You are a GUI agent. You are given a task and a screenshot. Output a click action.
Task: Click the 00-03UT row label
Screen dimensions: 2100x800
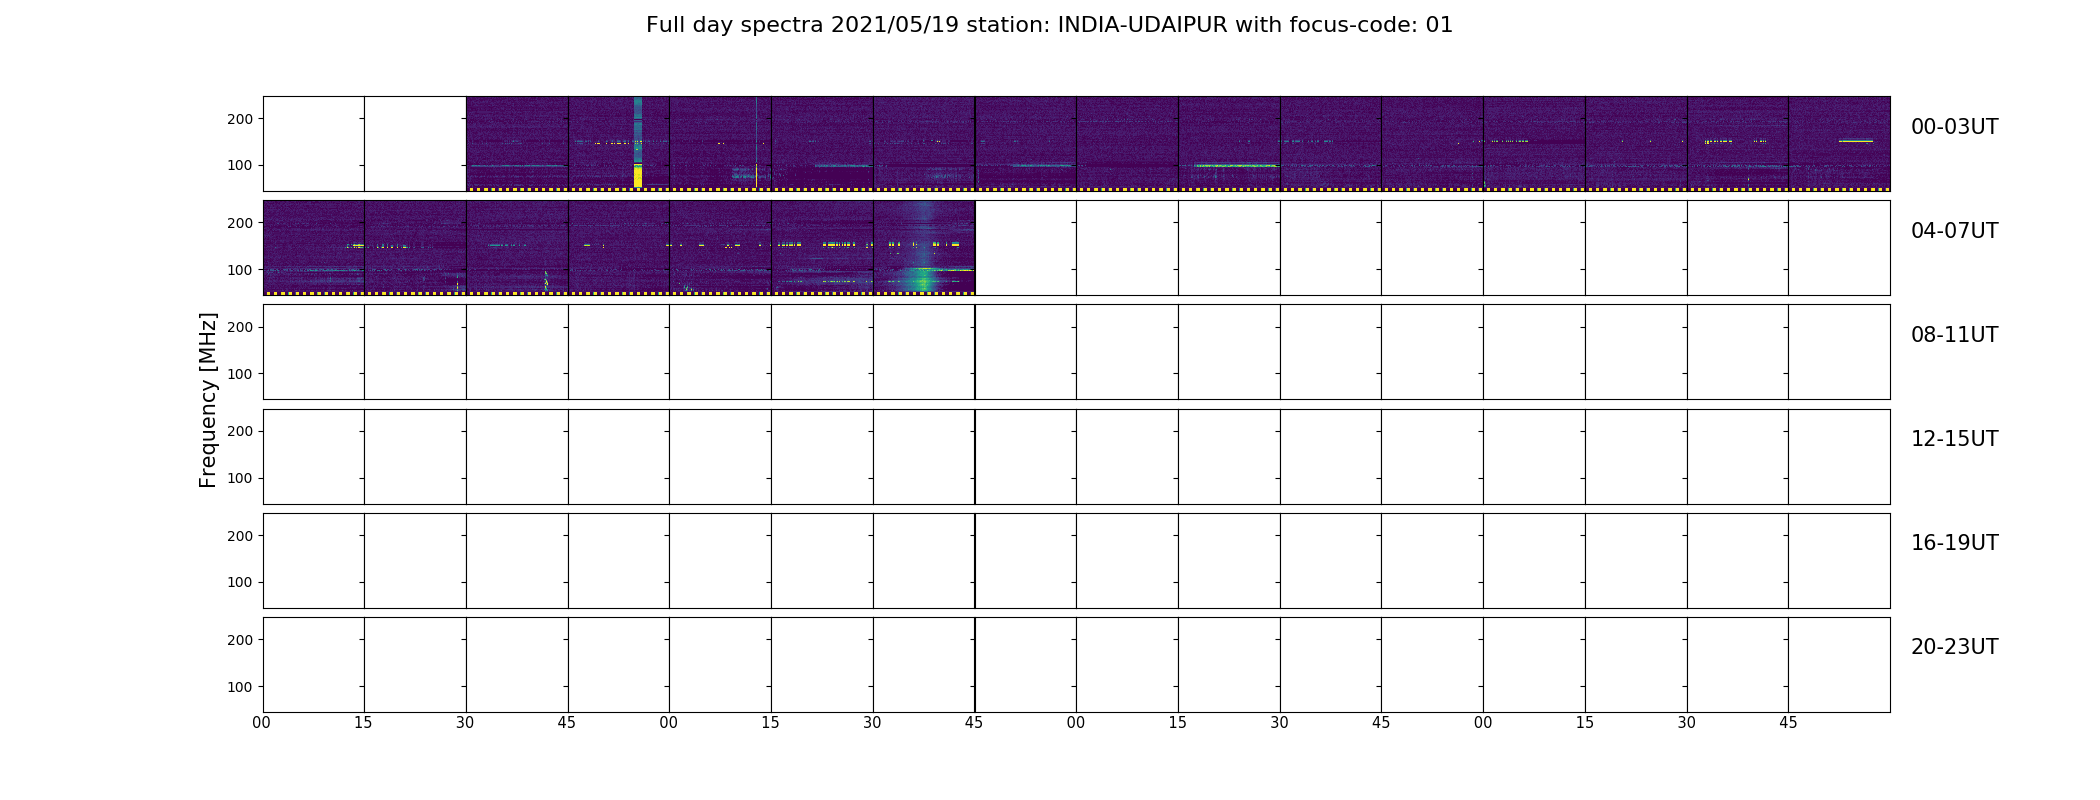click(1954, 127)
